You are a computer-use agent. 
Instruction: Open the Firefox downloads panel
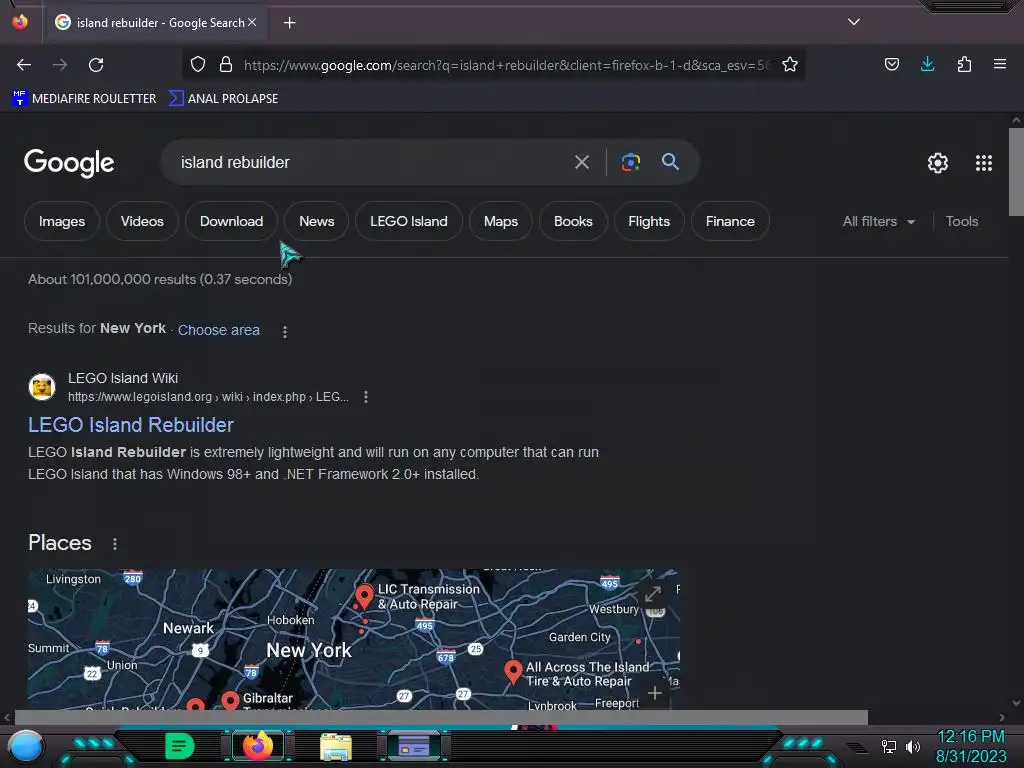coord(927,64)
